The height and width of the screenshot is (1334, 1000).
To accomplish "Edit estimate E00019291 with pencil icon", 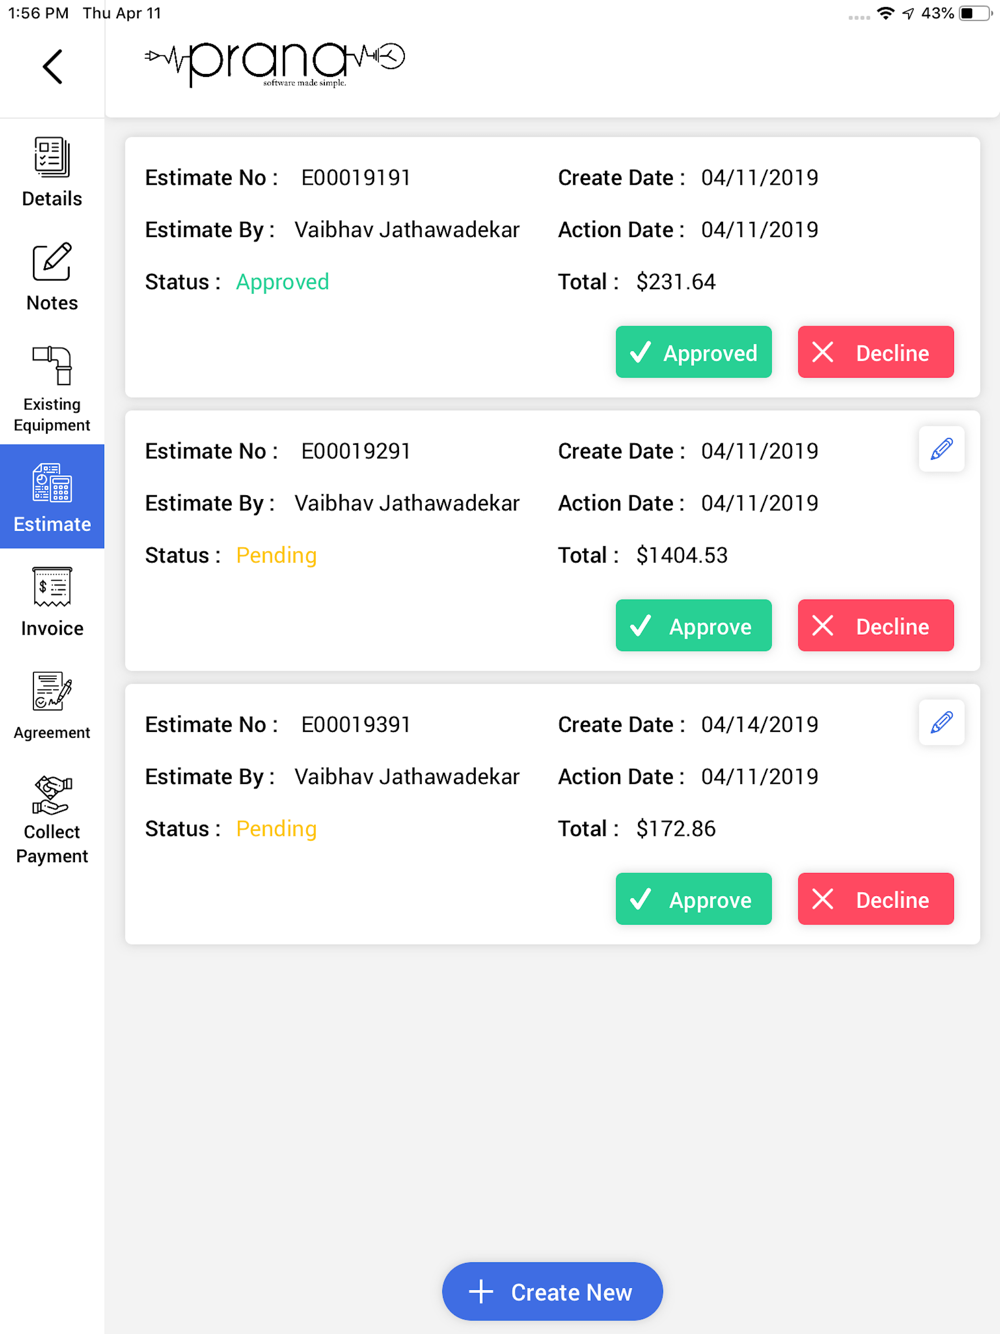I will tap(941, 450).
